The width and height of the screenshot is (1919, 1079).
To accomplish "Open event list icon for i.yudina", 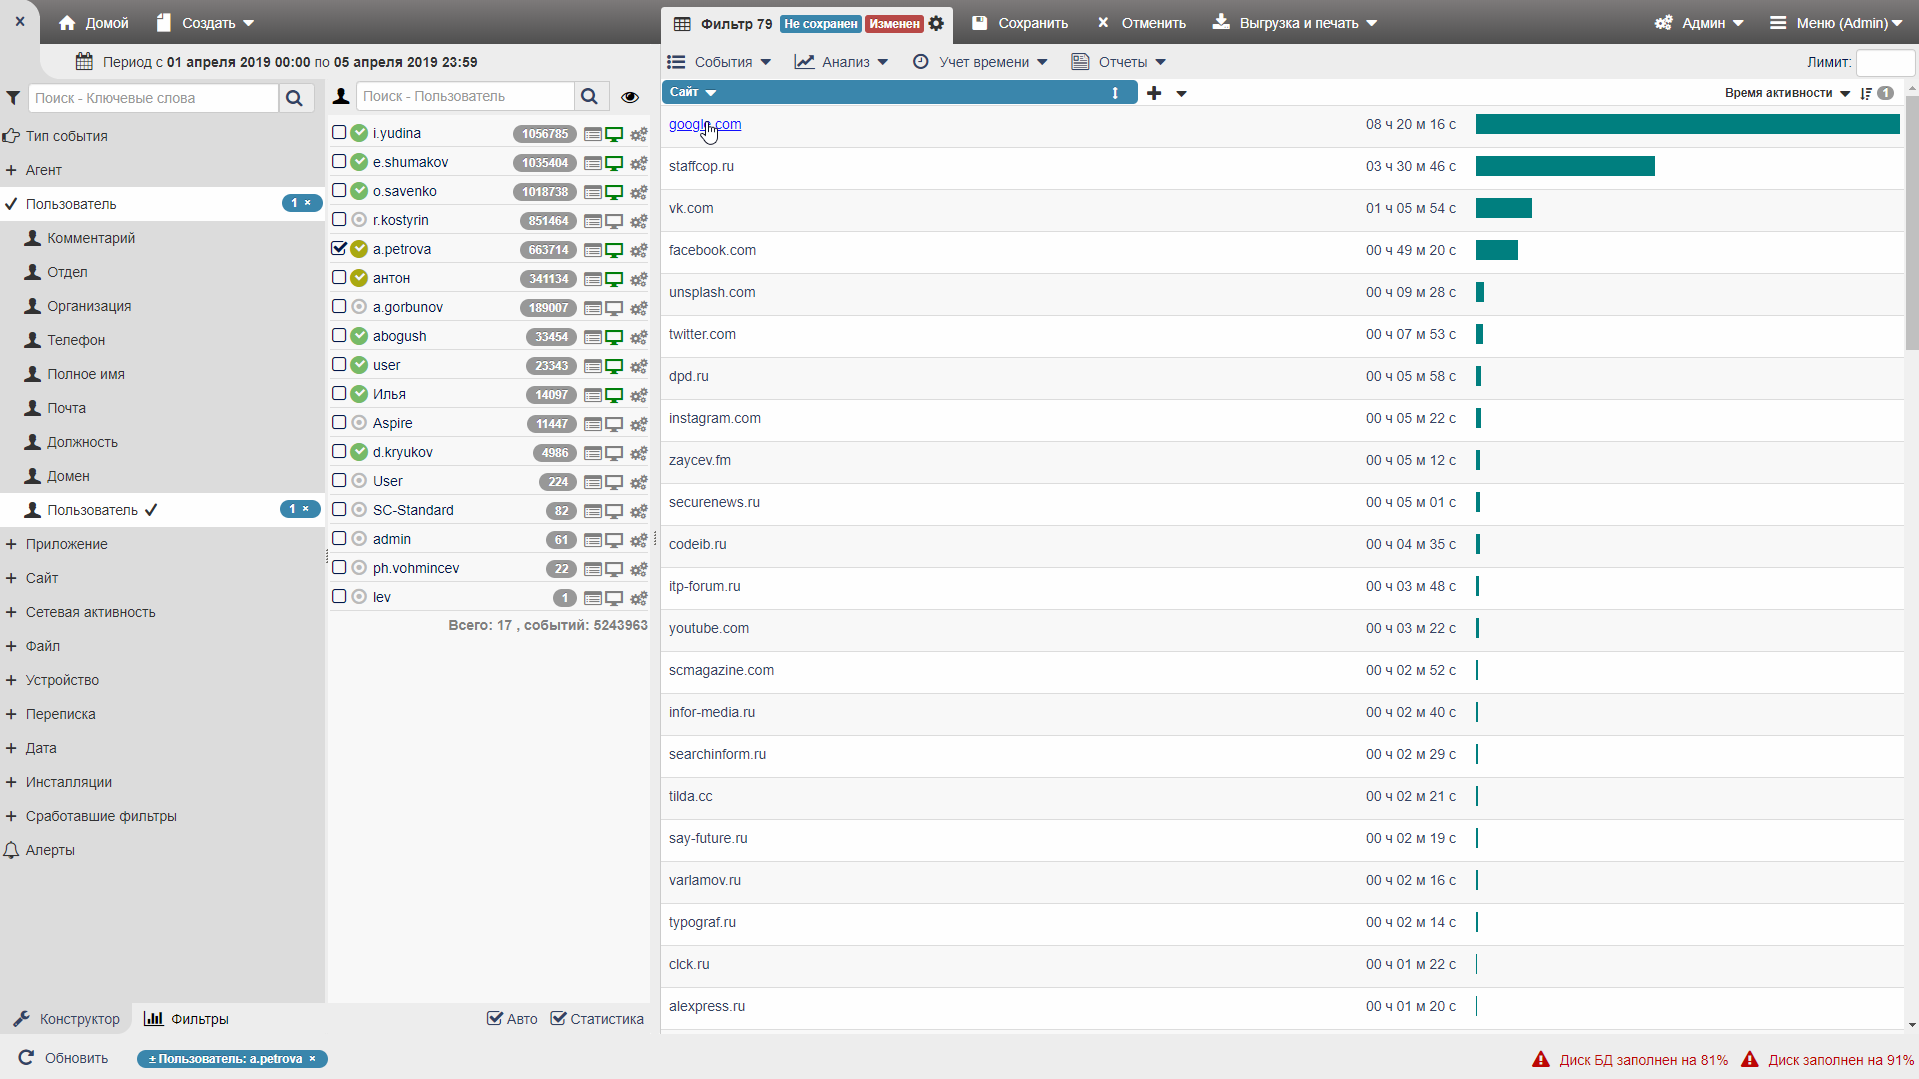I will coord(593,134).
